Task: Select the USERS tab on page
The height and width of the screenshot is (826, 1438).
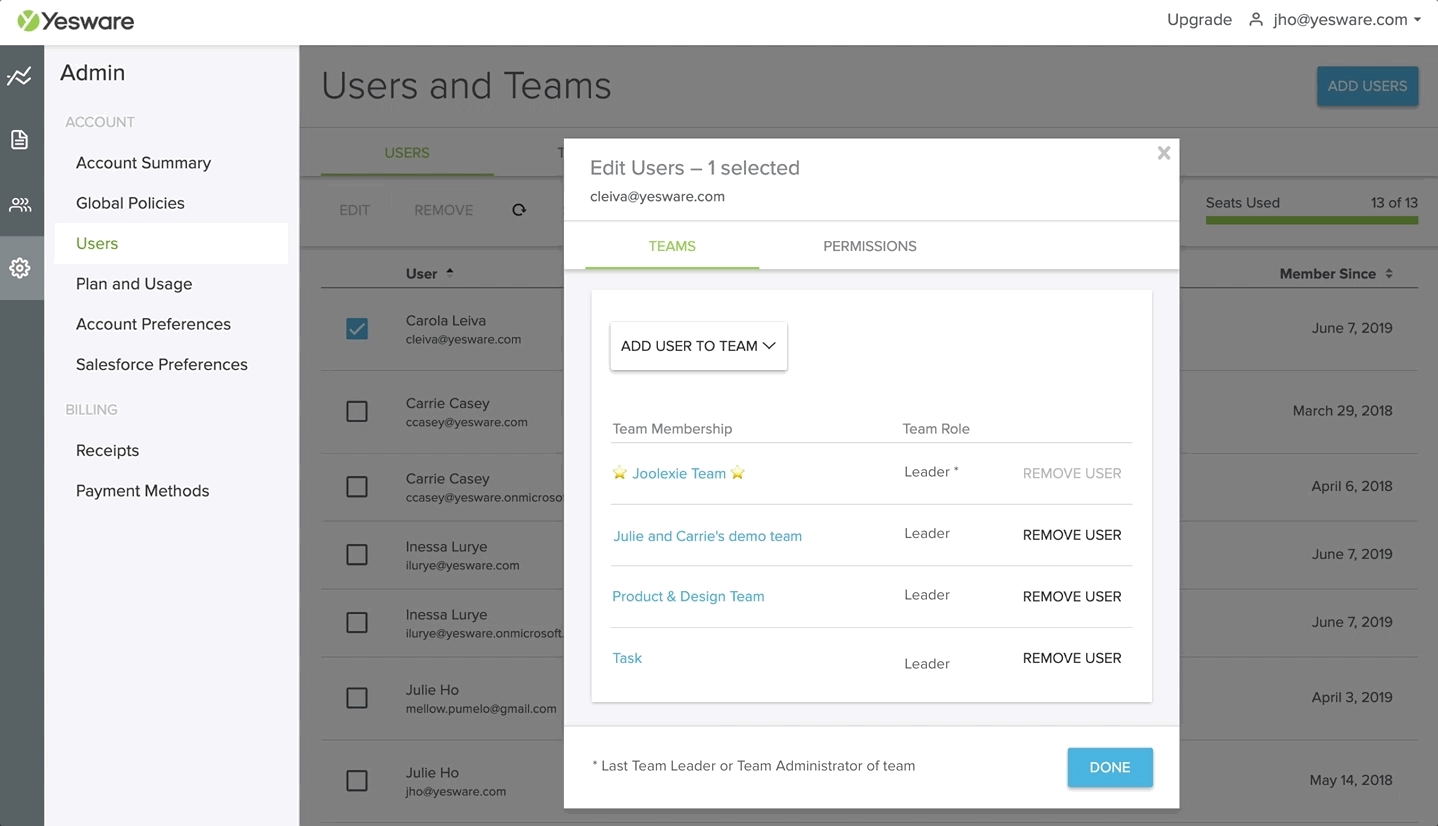Action: 407,153
